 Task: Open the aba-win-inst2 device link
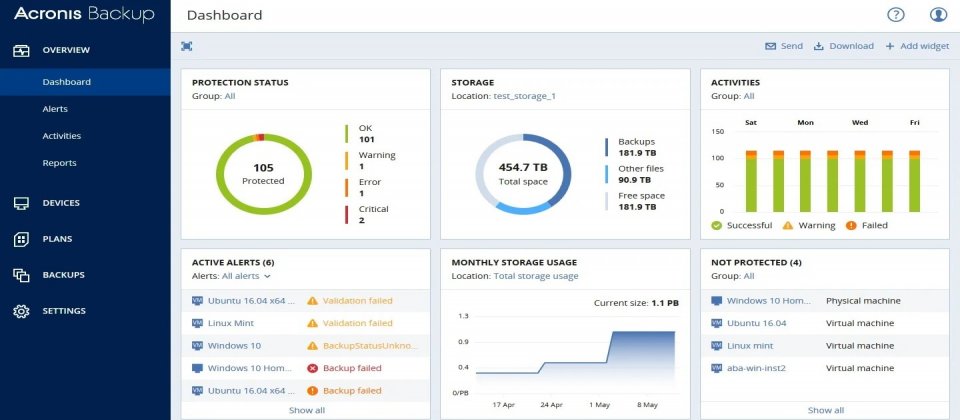(756, 368)
